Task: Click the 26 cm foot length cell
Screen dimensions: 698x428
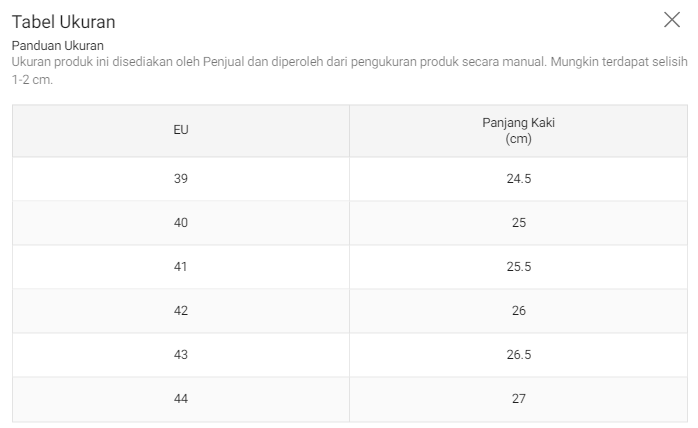Action: tap(519, 311)
